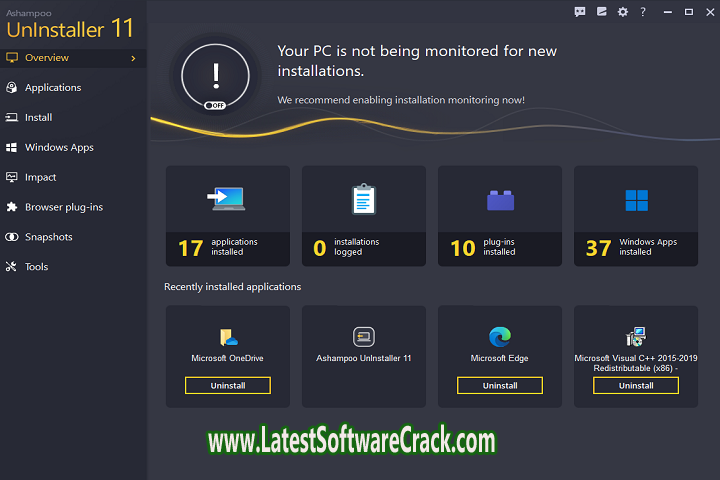Click the note icon left of settings gear

tap(602, 12)
